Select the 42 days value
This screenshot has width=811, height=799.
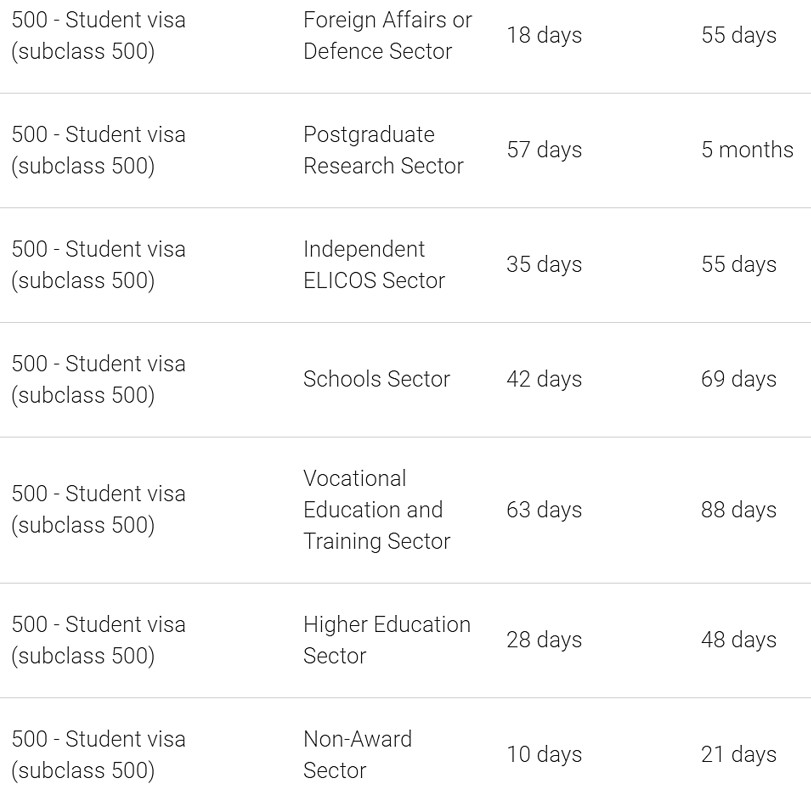(x=544, y=379)
